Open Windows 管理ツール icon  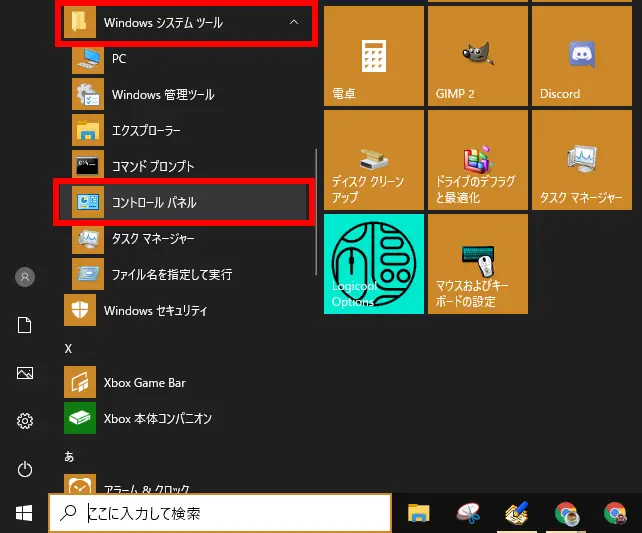pos(88,95)
